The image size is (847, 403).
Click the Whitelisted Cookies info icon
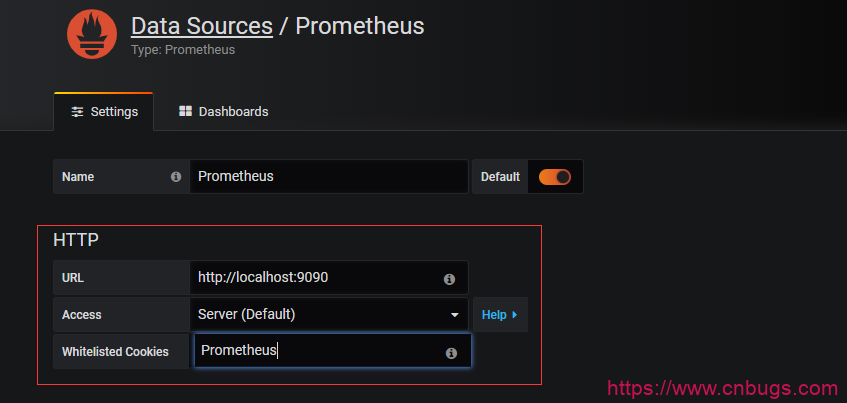coord(451,353)
